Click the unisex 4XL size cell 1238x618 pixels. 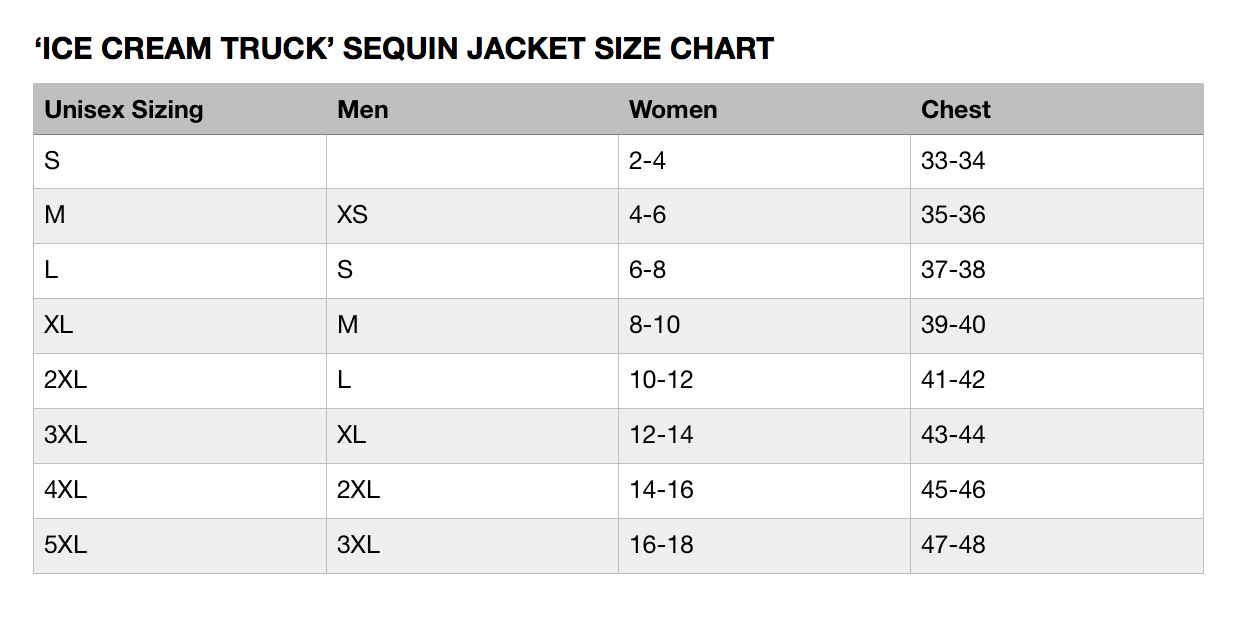[x=66, y=490]
